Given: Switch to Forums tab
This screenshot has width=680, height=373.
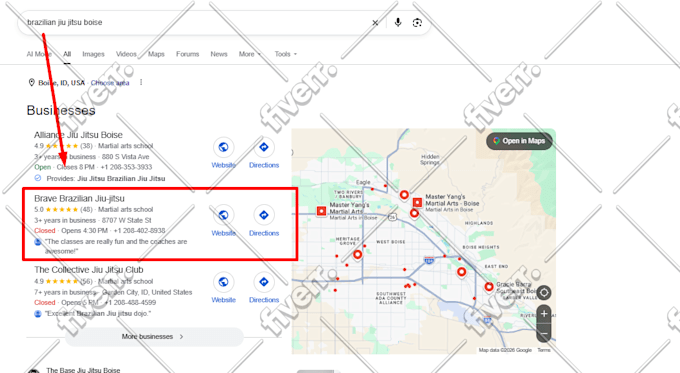Looking at the screenshot, I should (x=187, y=54).
